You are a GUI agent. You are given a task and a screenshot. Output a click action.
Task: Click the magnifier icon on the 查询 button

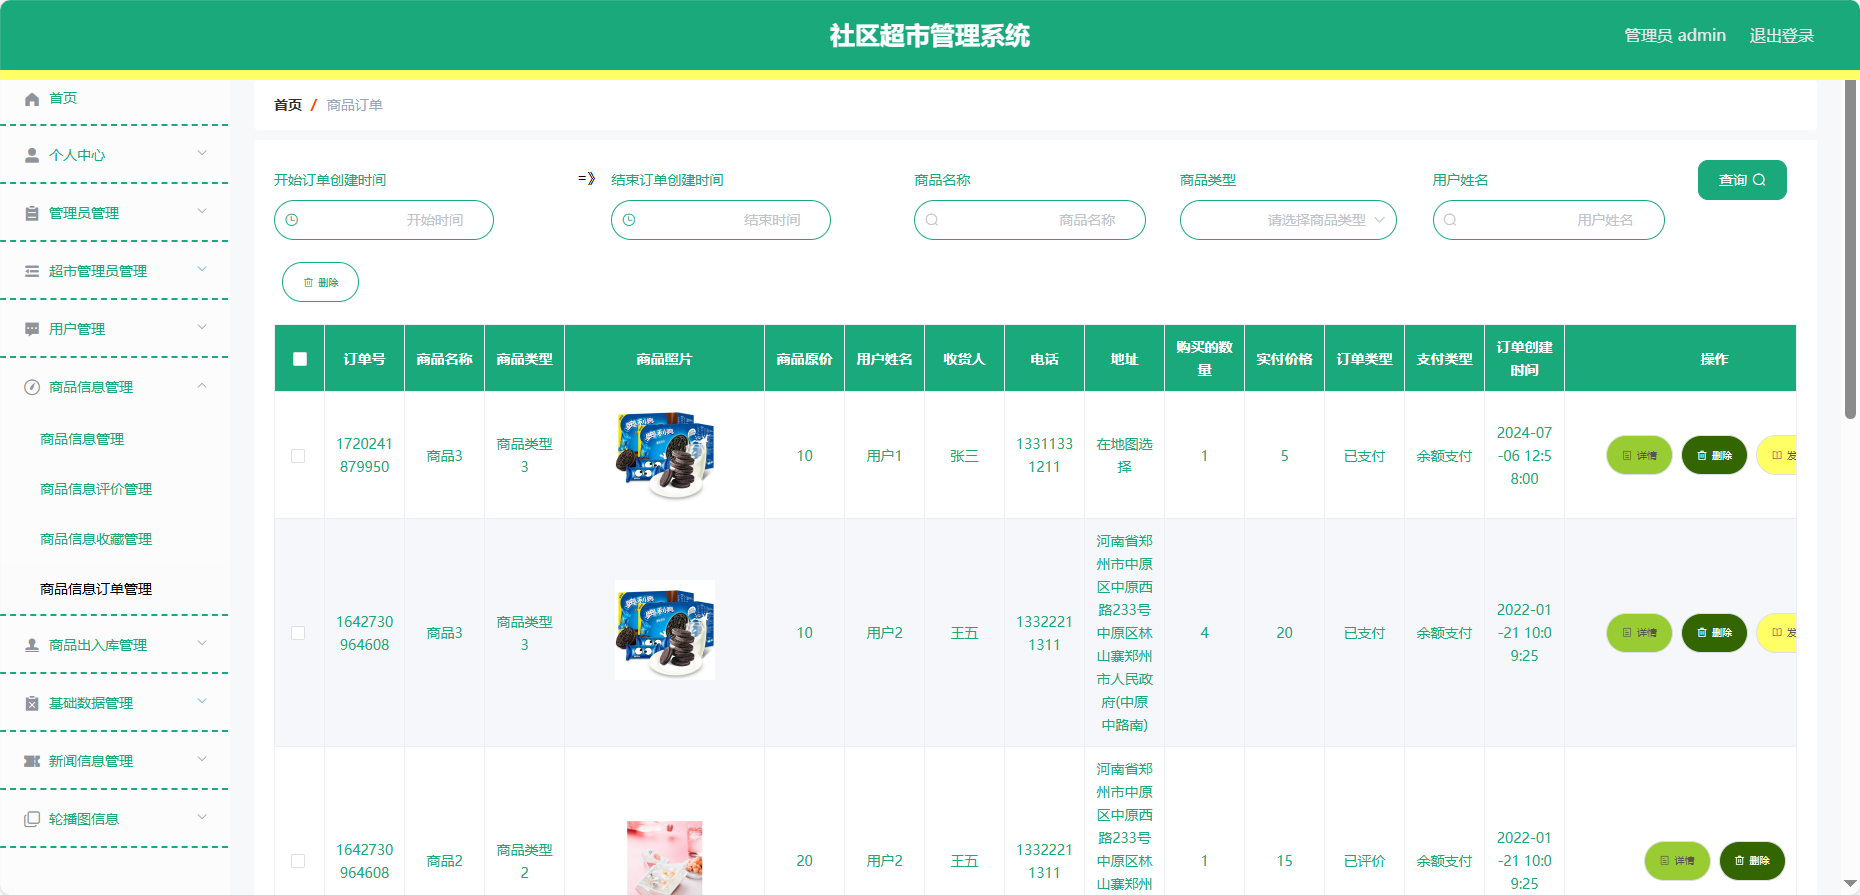1759,180
